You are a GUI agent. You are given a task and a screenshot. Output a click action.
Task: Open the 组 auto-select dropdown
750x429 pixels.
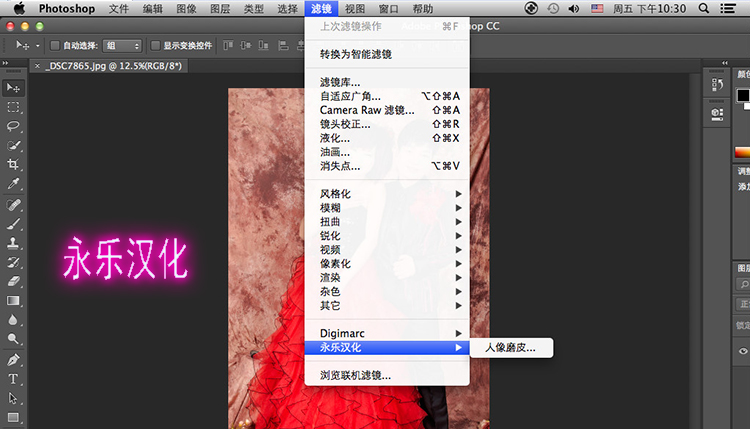click(x=123, y=45)
